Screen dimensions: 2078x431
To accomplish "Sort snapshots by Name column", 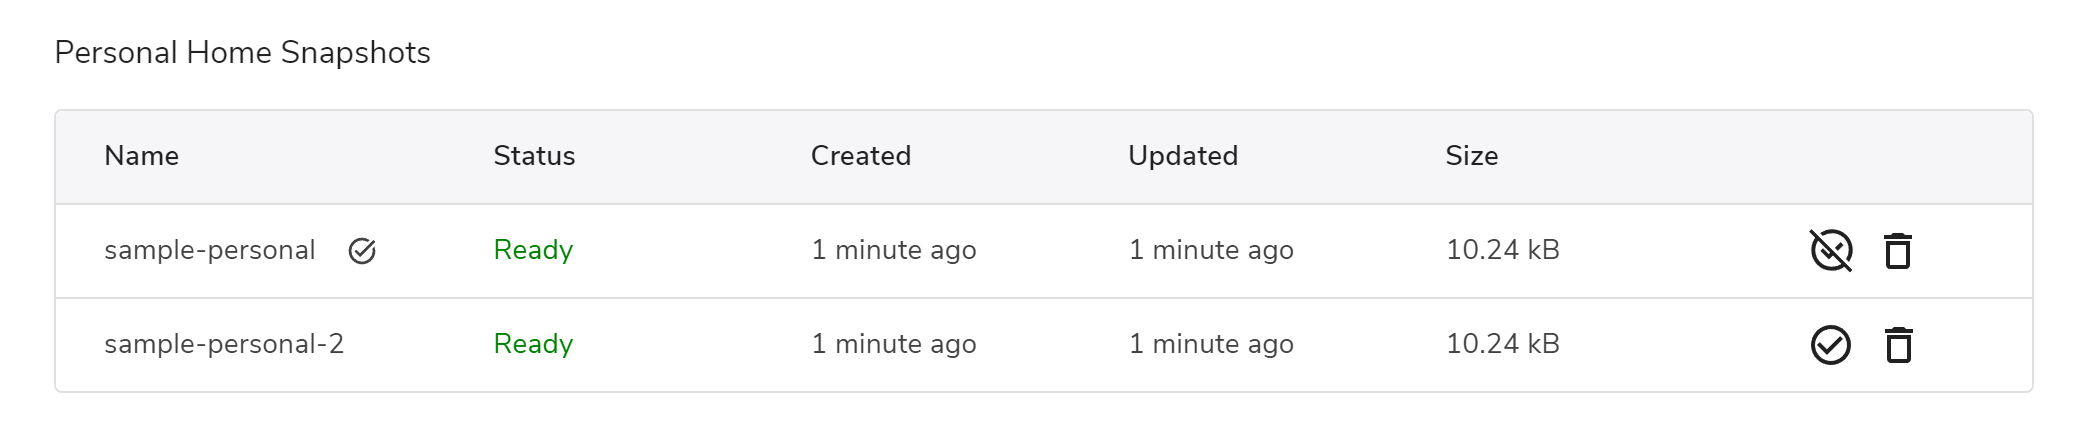I will click(x=142, y=156).
